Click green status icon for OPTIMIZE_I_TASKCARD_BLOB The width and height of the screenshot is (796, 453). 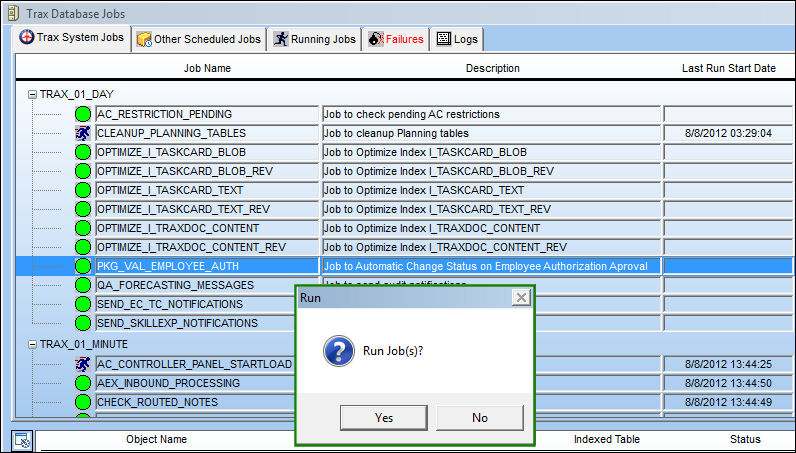[83, 152]
